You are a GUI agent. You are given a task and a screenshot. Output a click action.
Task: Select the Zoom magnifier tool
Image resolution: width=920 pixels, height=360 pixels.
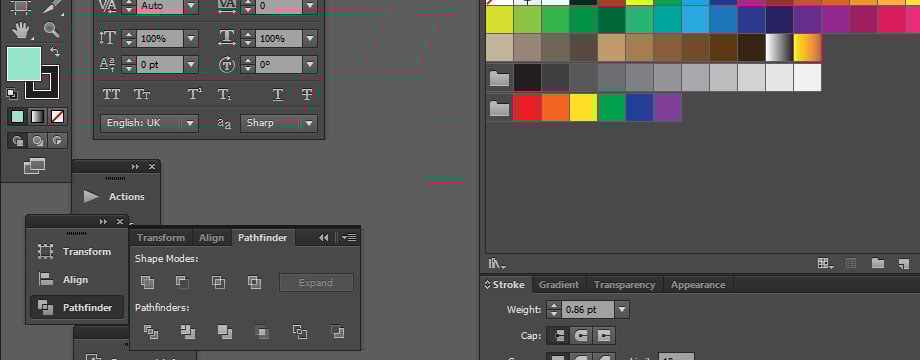click(x=52, y=29)
